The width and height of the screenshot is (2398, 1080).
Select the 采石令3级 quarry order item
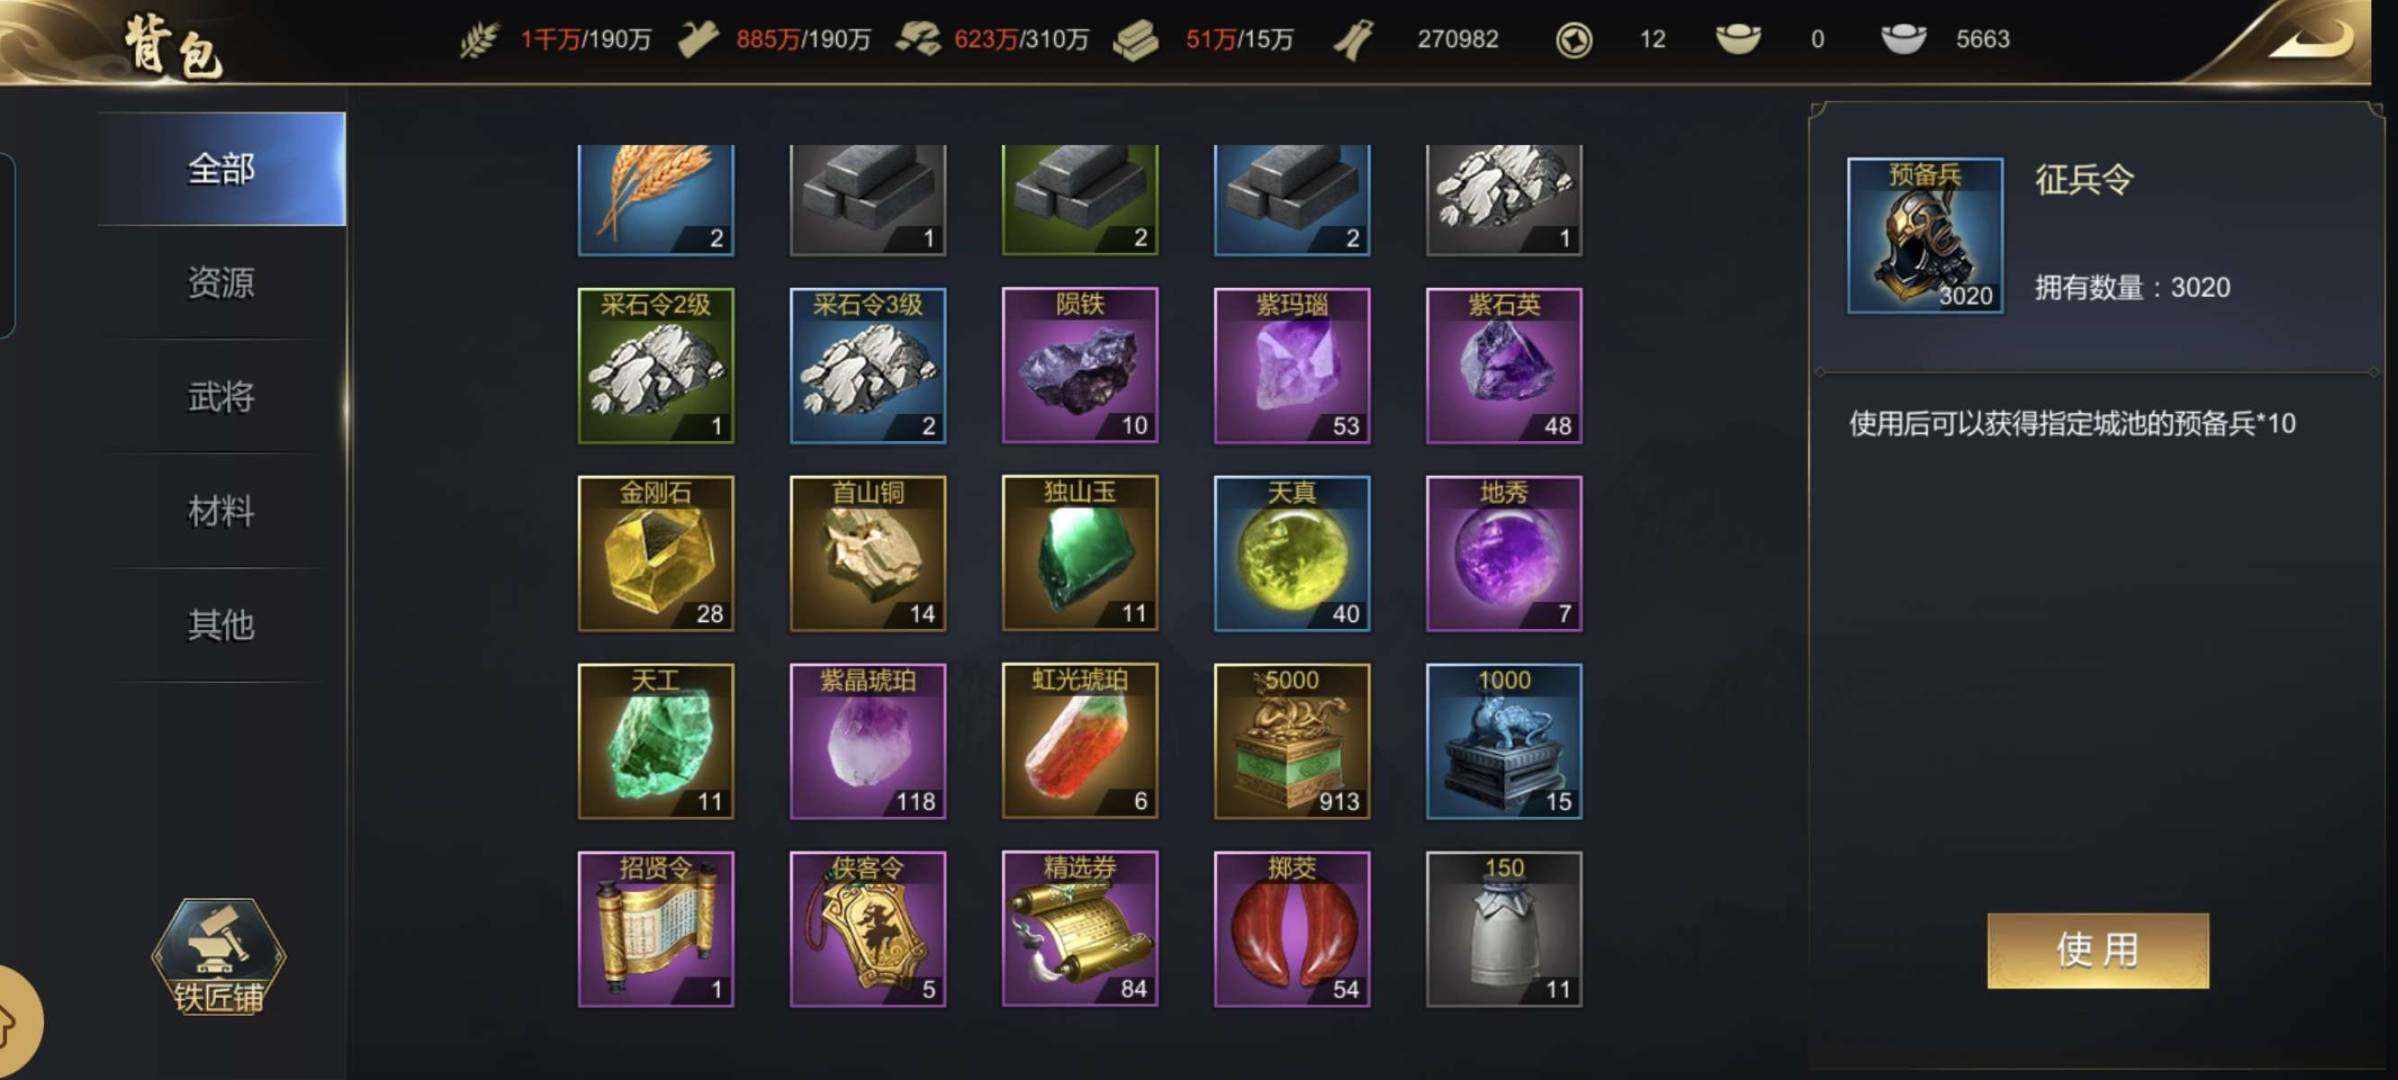coord(868,365)
